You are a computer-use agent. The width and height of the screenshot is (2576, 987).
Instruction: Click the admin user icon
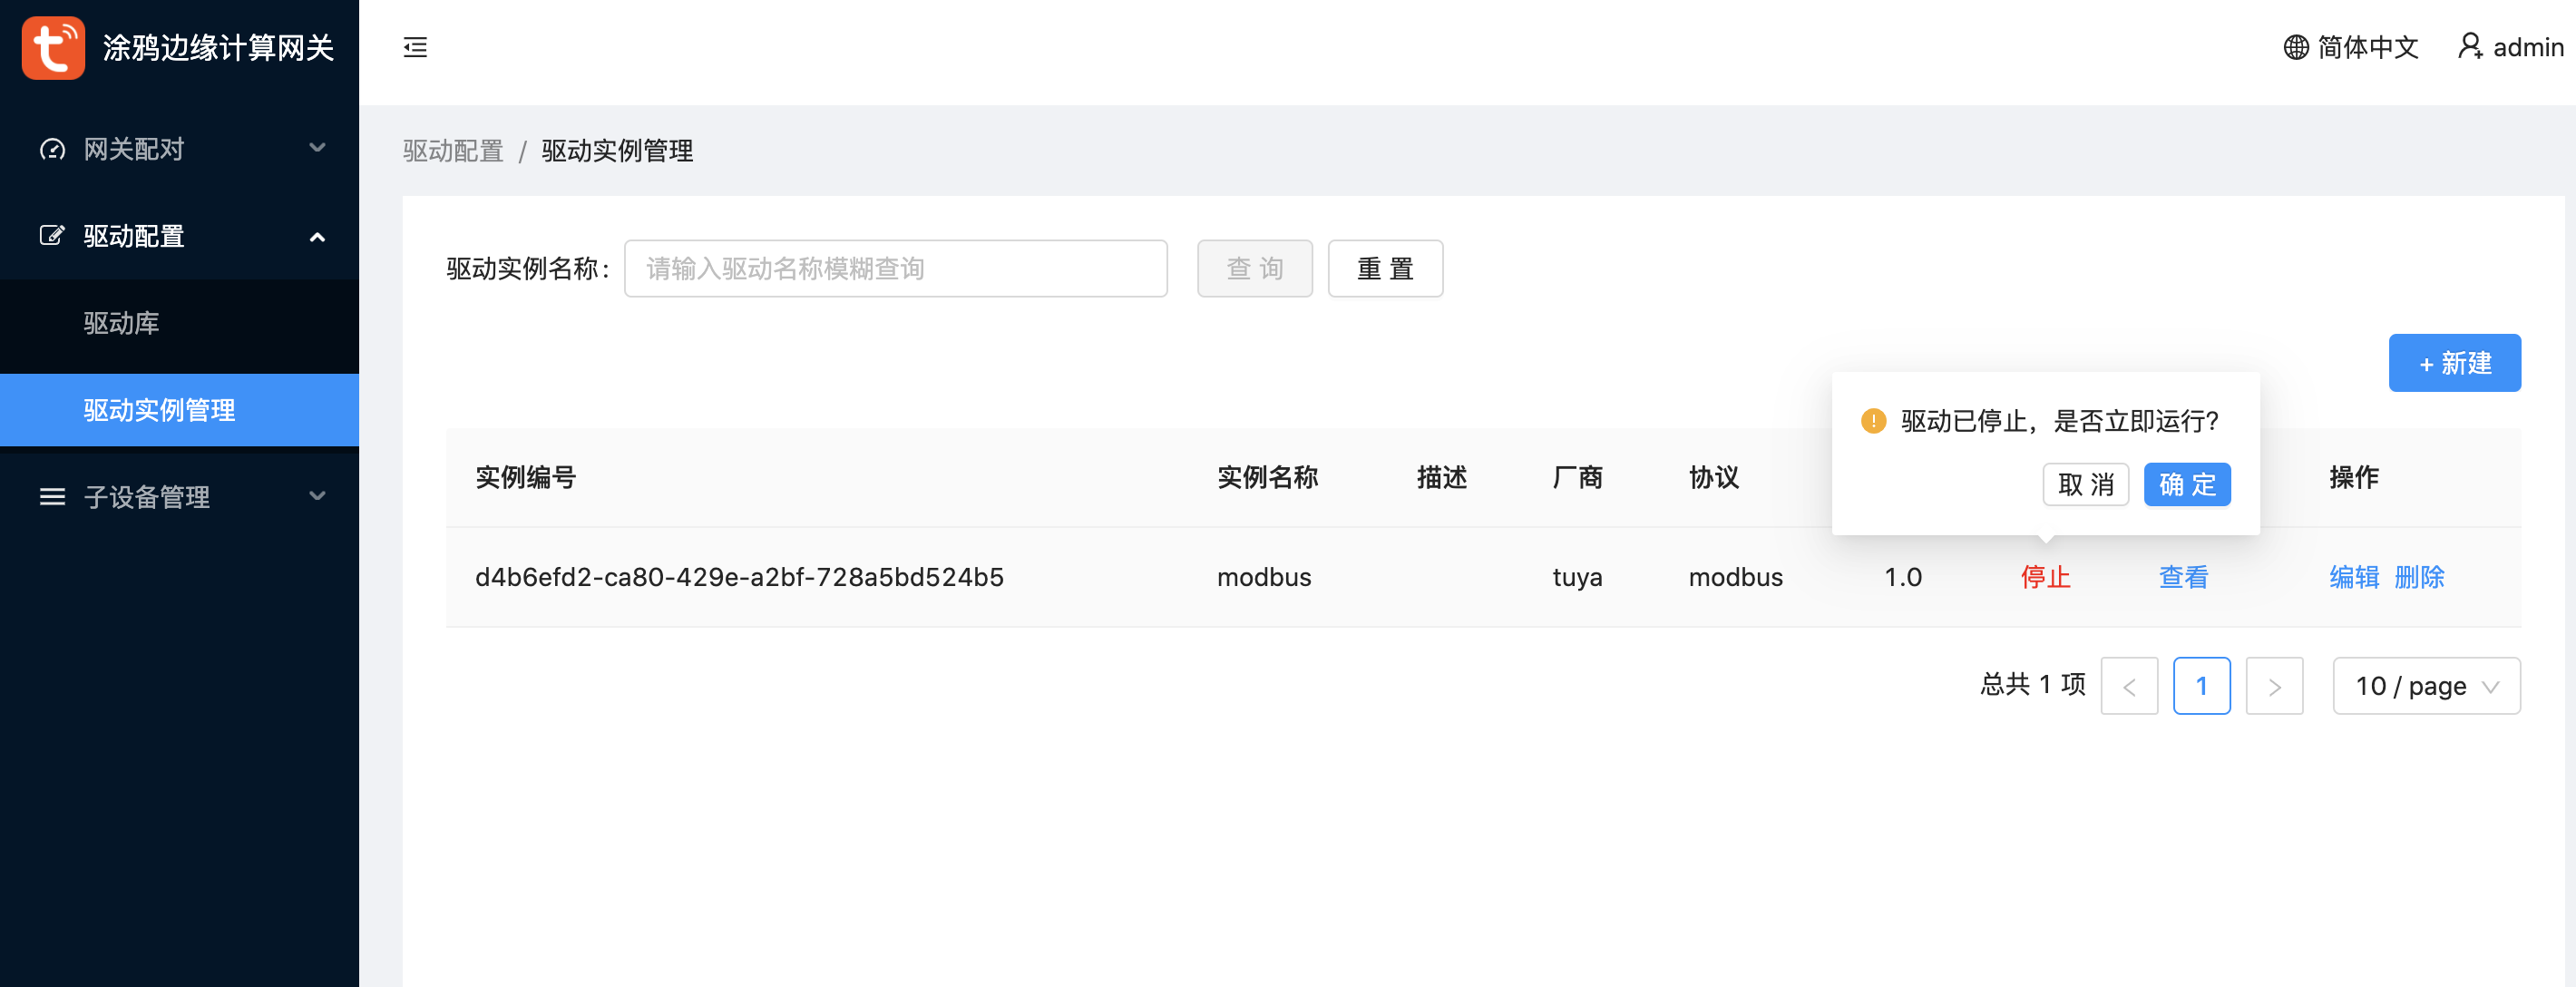coord(2470,47)
